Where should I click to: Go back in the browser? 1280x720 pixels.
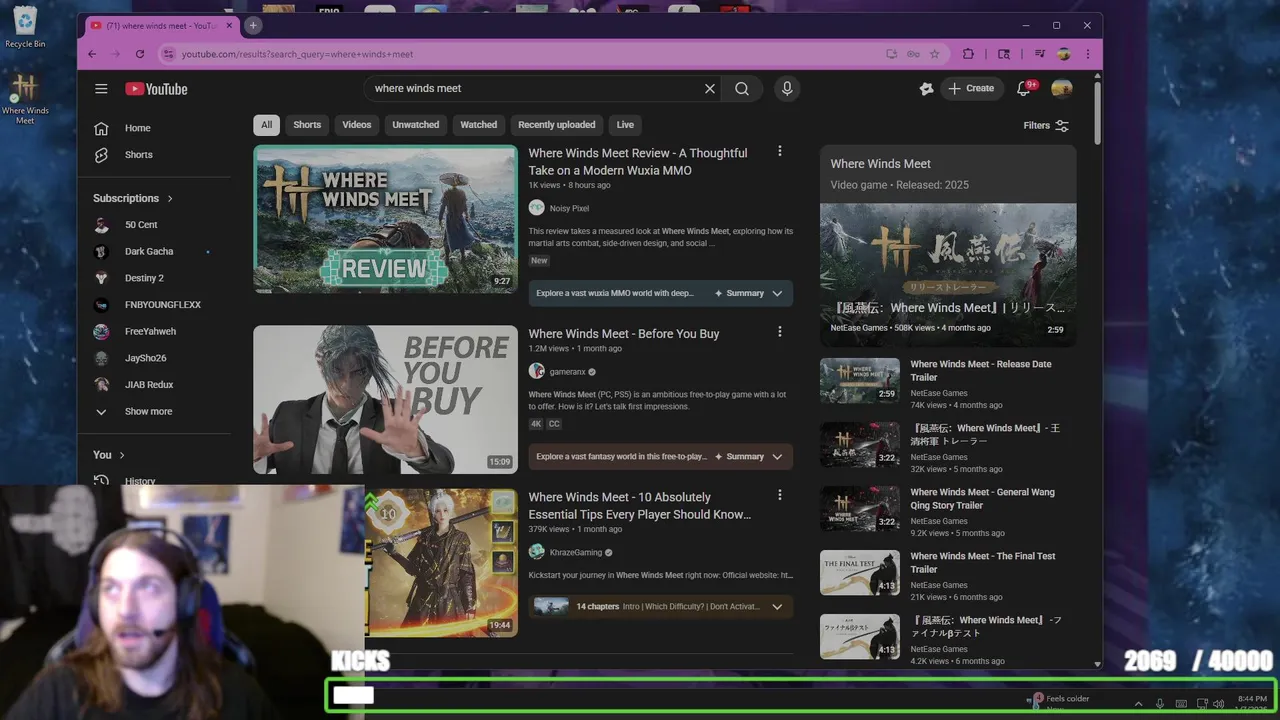92,54
